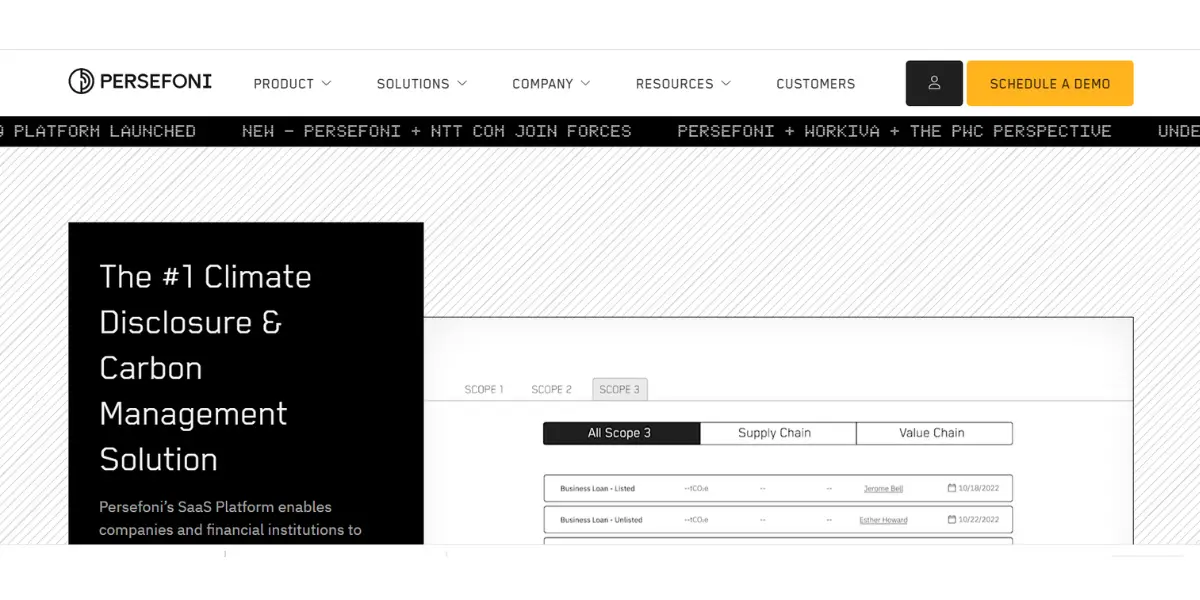Switch to the Scope 2 tab
Image resolution: width=1200 pixels, height=600 pixels.
[552, 389]
